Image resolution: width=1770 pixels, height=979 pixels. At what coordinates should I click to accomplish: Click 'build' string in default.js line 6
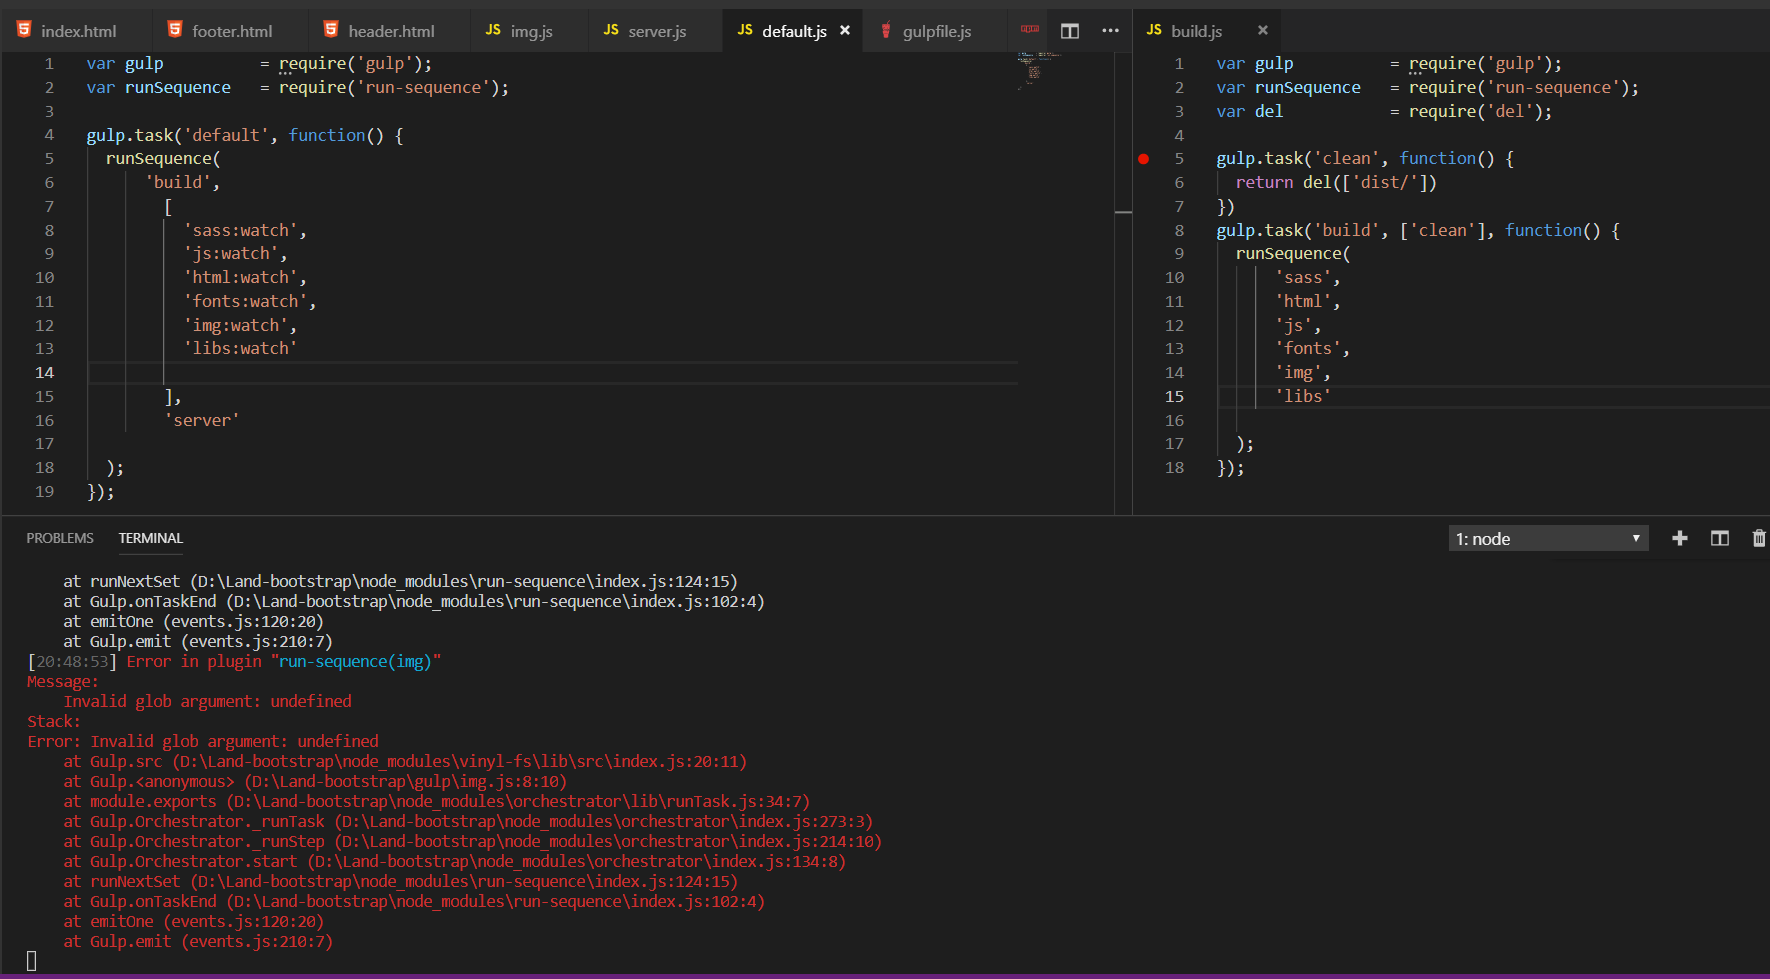[x=179, y=183]
